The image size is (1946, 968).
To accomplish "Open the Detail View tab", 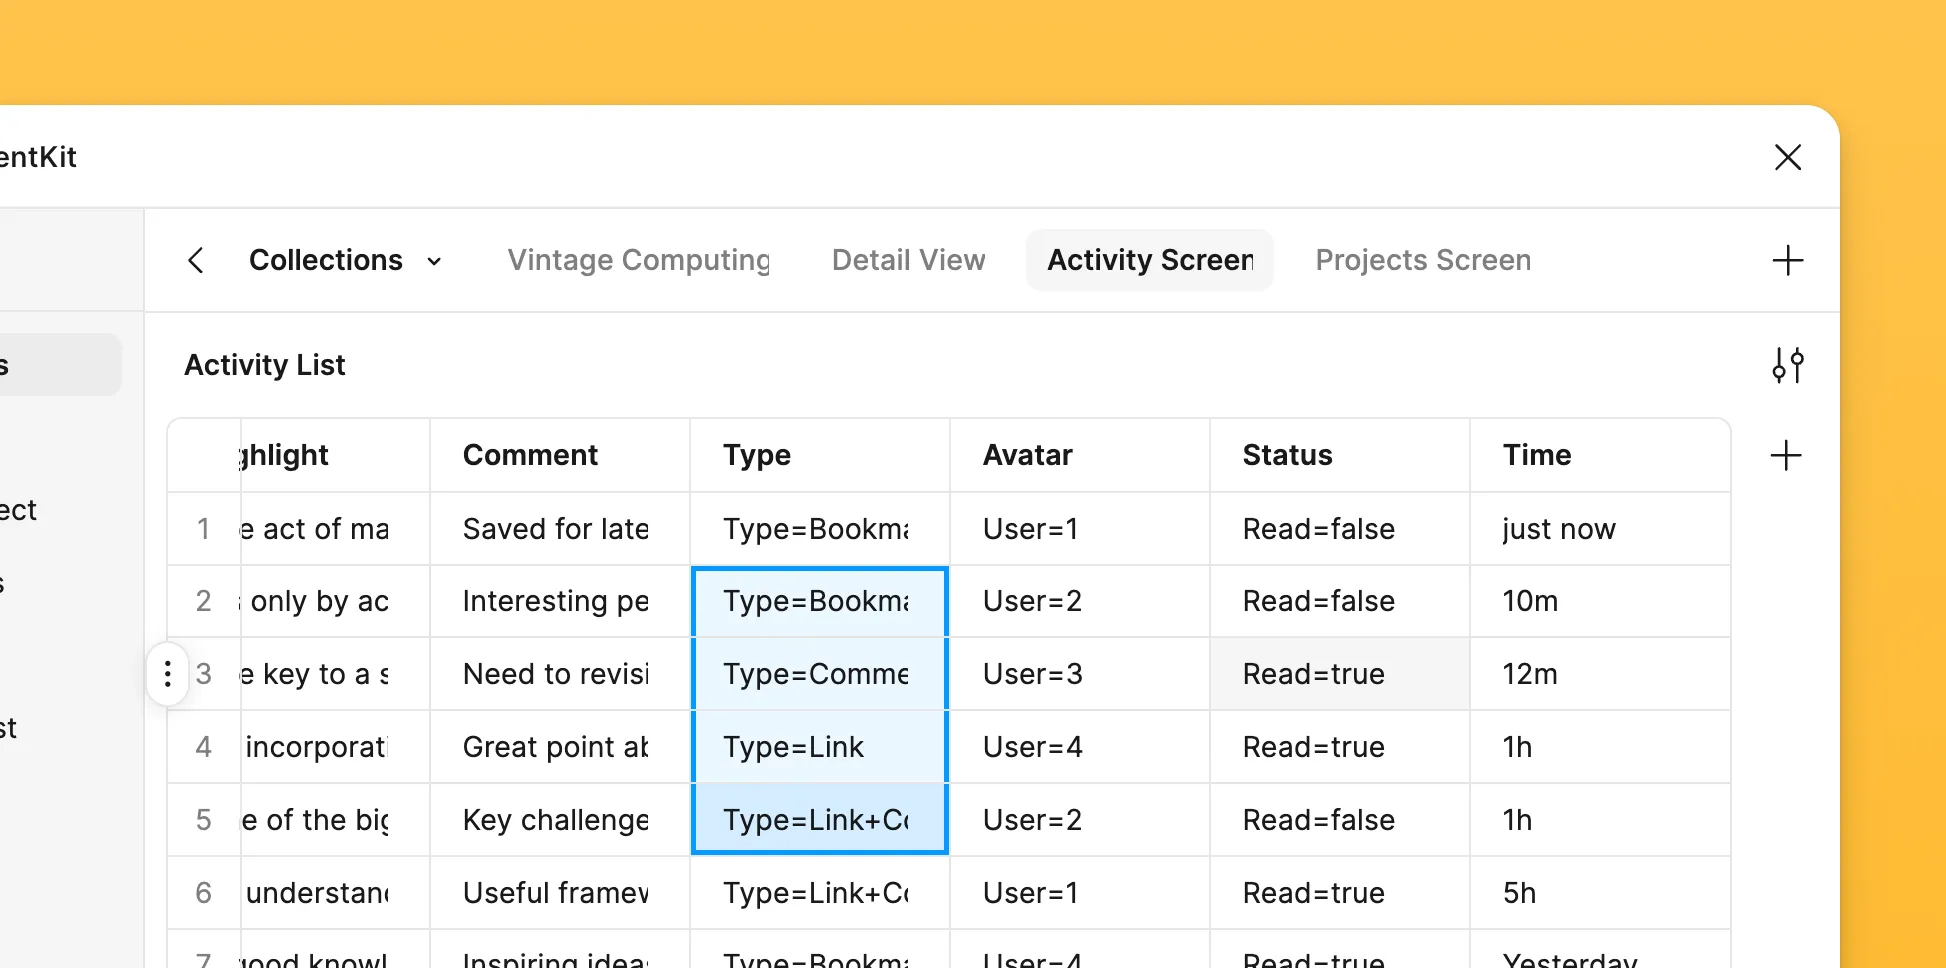I will tap(908, 260).
